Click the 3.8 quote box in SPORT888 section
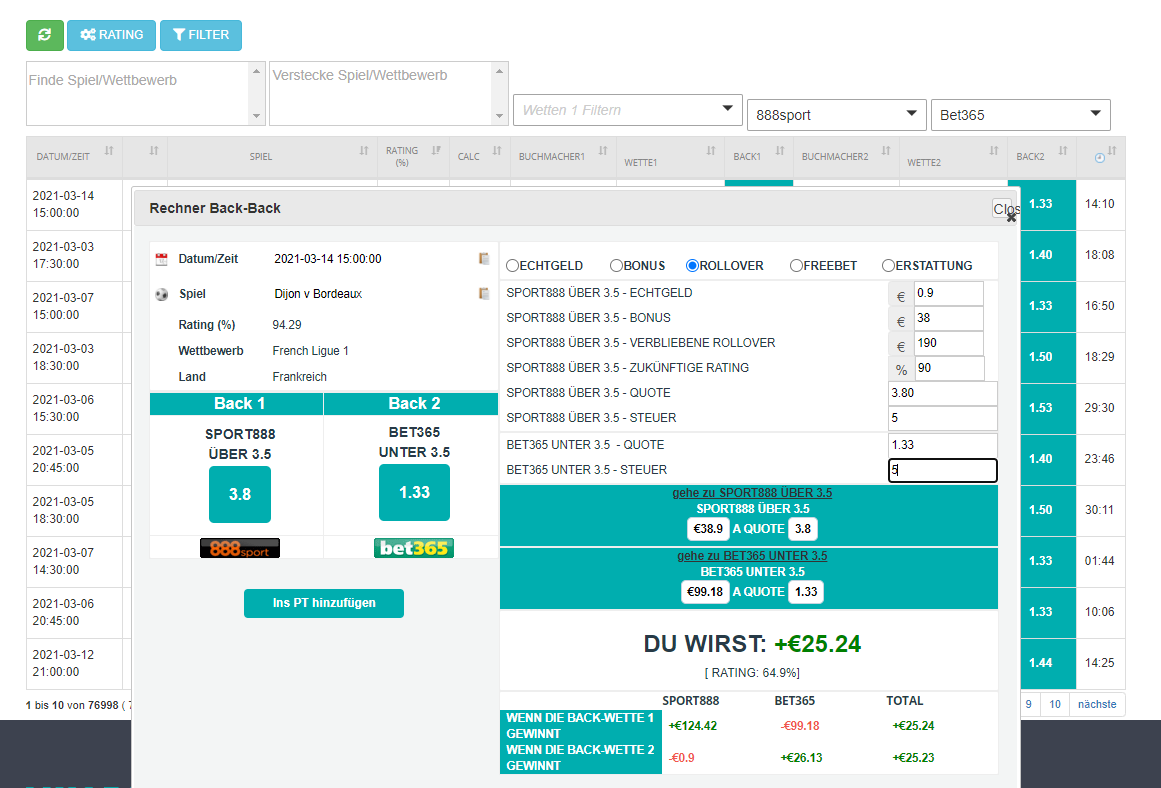Image resolution: width=1161 pixels, height=788 pixels. click(803, 529)
